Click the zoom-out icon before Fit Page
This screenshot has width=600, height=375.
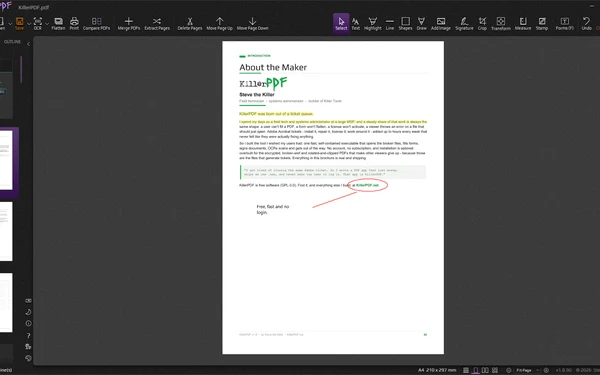coord(509,370)
